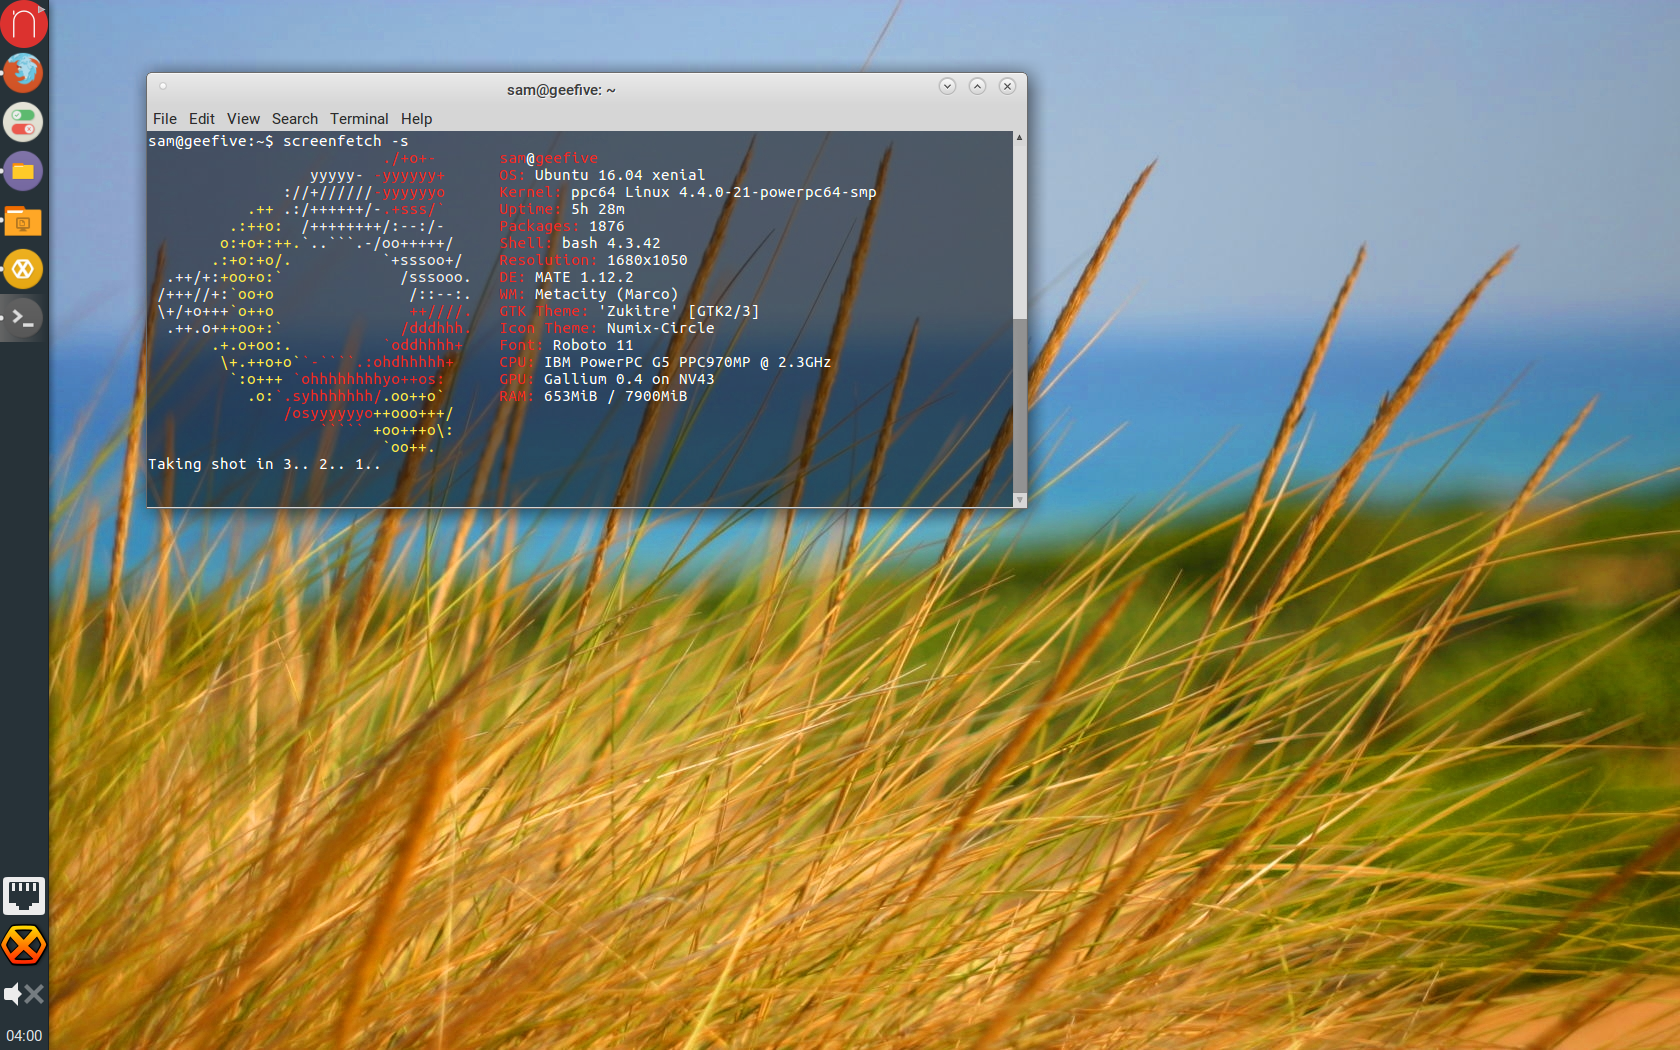This screenshot has width=1680, height=1050.
Task: Click the 04:00 clock in the panel
Action: (x=24, y=1035)
